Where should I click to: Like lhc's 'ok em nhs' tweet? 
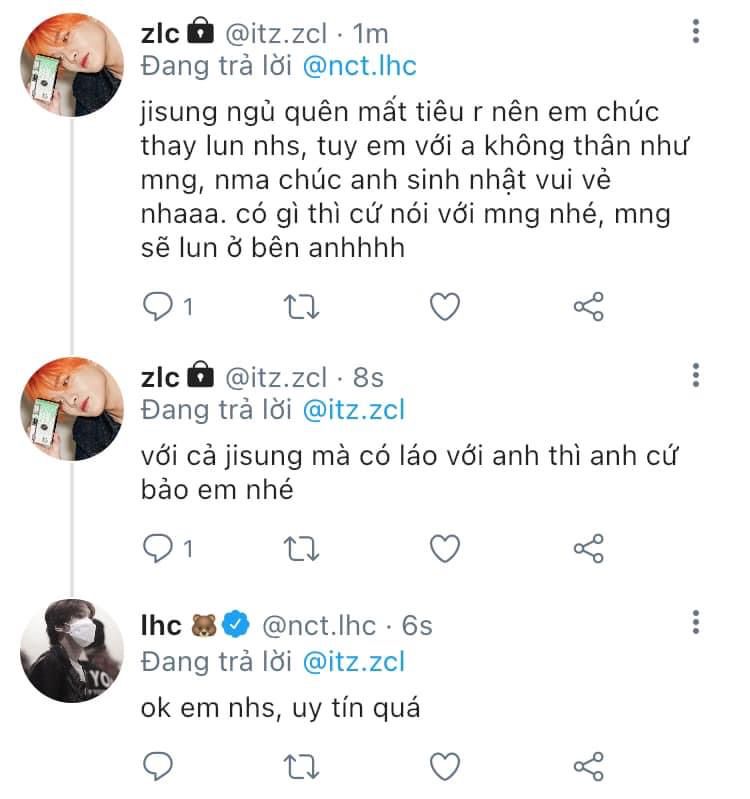pos(445,766)
